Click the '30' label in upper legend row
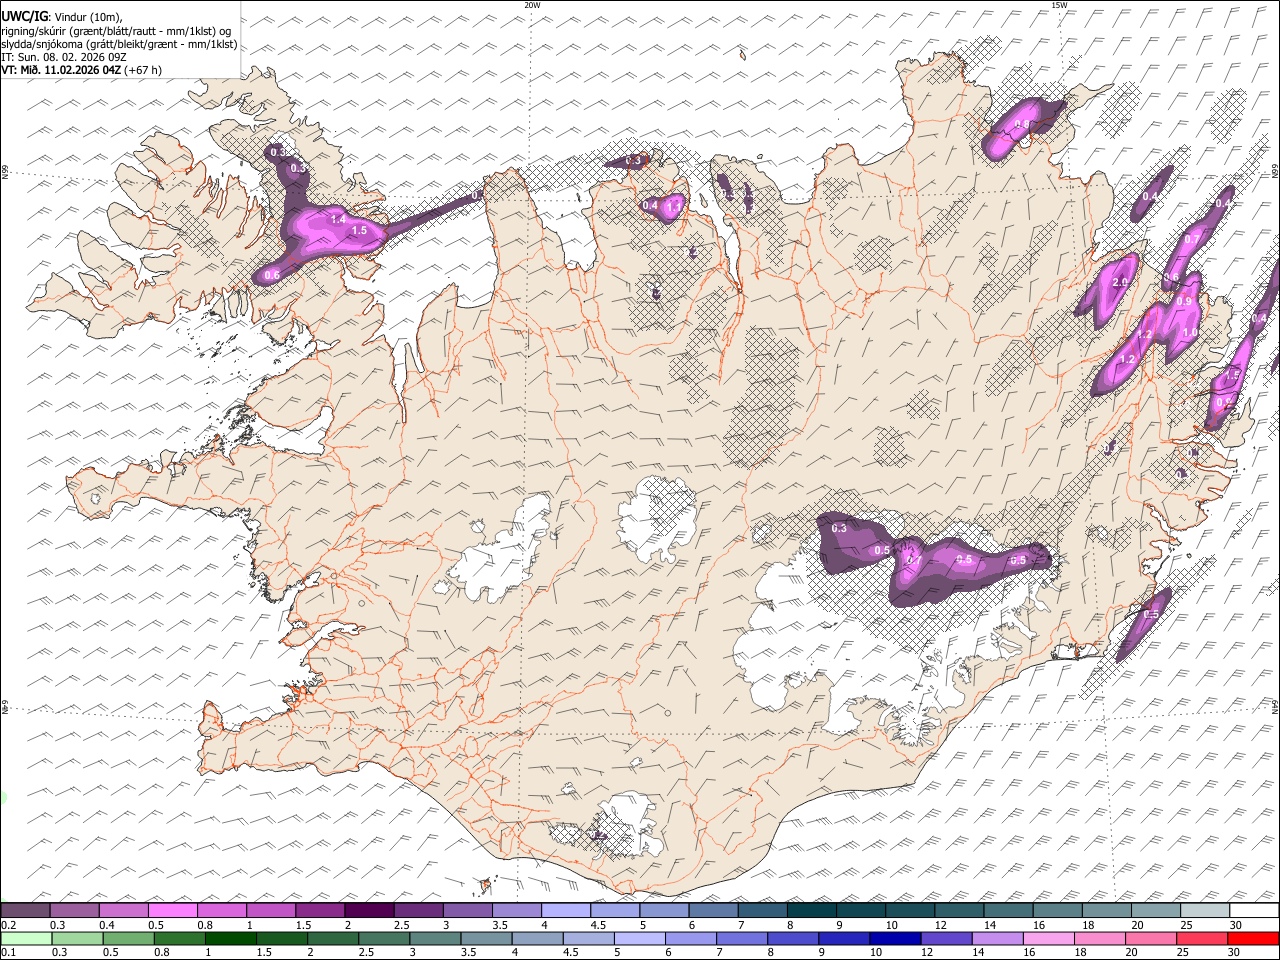 [1235, 925]
